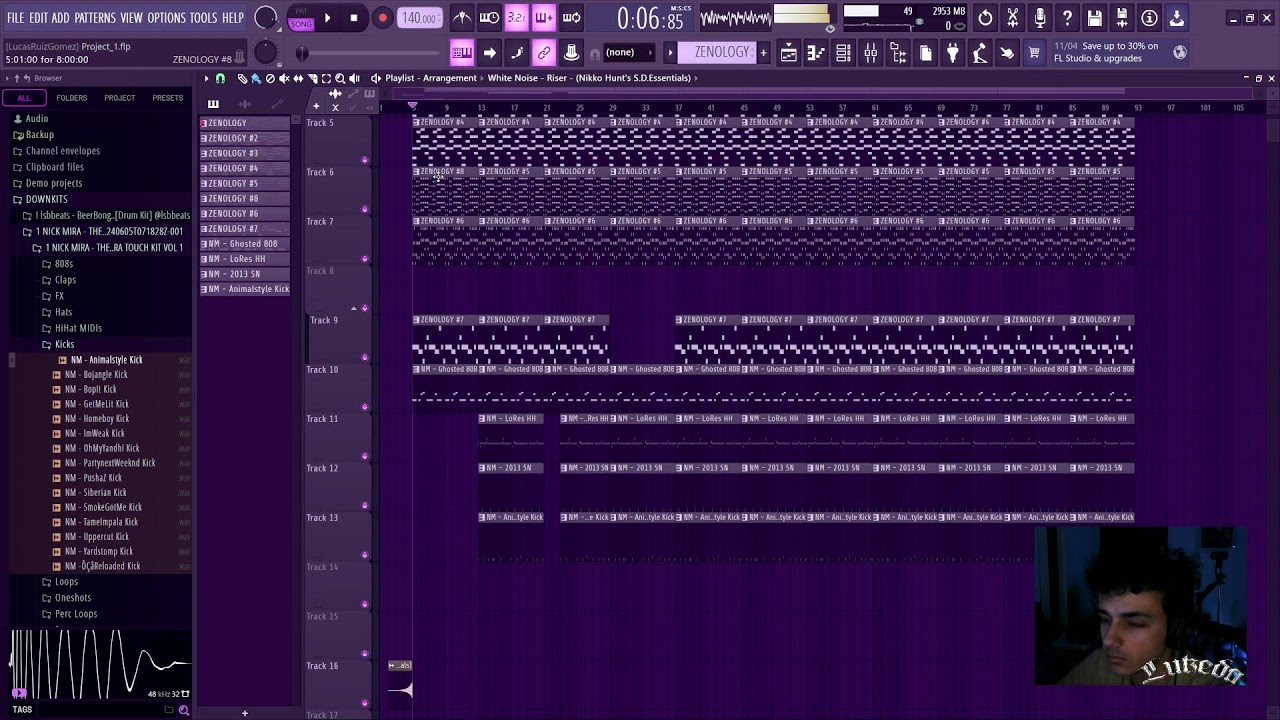The image size is (1280, 720).
Task: Arm the red Record button
Action: (382, 18)
